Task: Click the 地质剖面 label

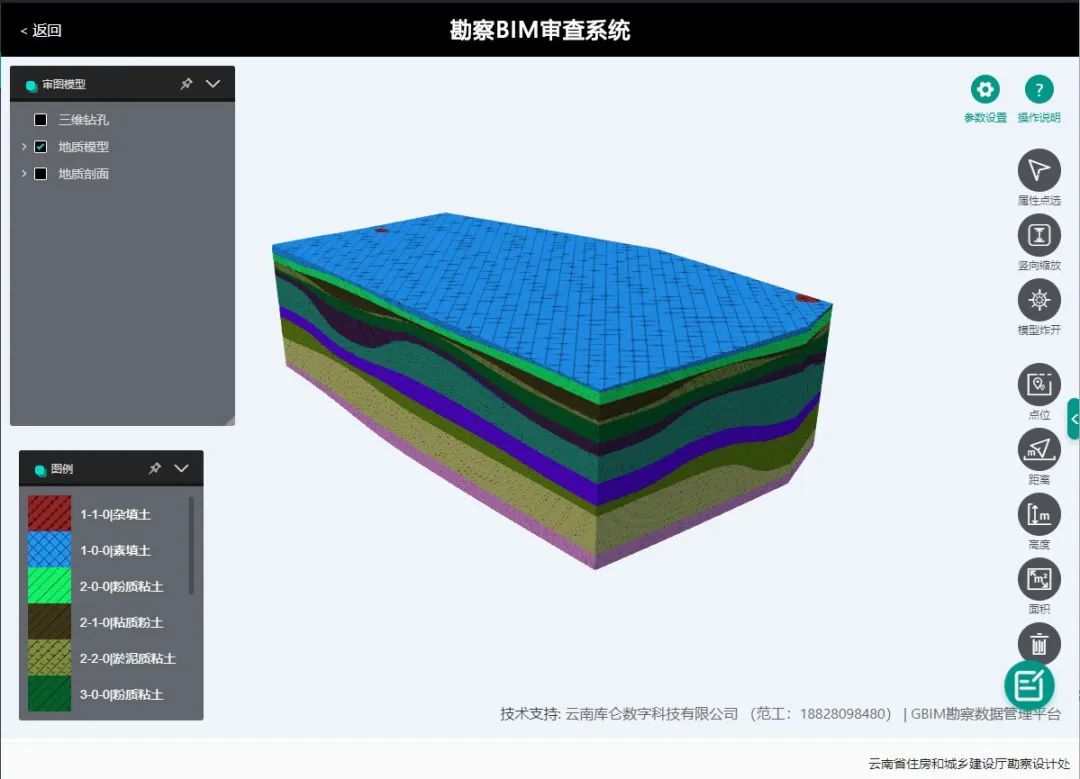Action: point(83,174)
